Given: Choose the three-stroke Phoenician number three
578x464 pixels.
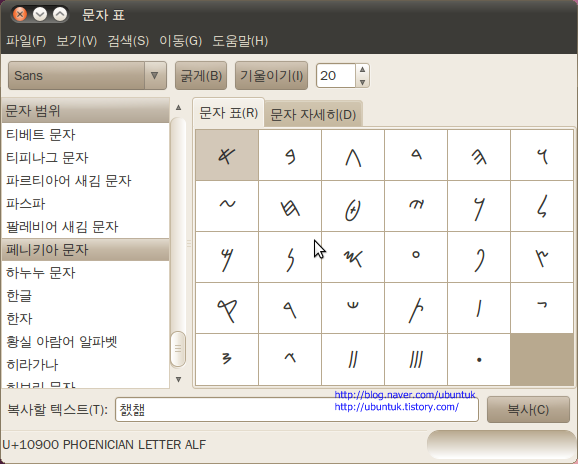Looking at the screenshot, I should point(416,359).
